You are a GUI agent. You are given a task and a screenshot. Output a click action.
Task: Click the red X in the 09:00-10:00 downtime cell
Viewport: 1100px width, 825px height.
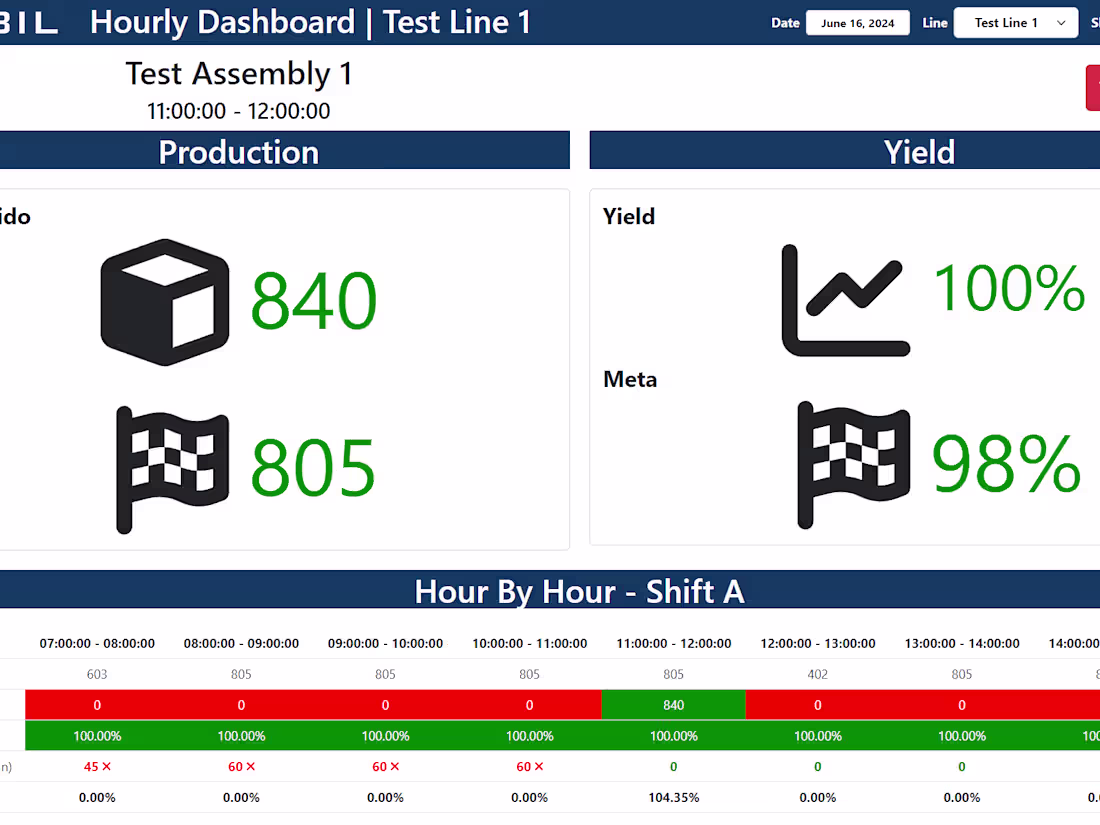tap(396, 766)
